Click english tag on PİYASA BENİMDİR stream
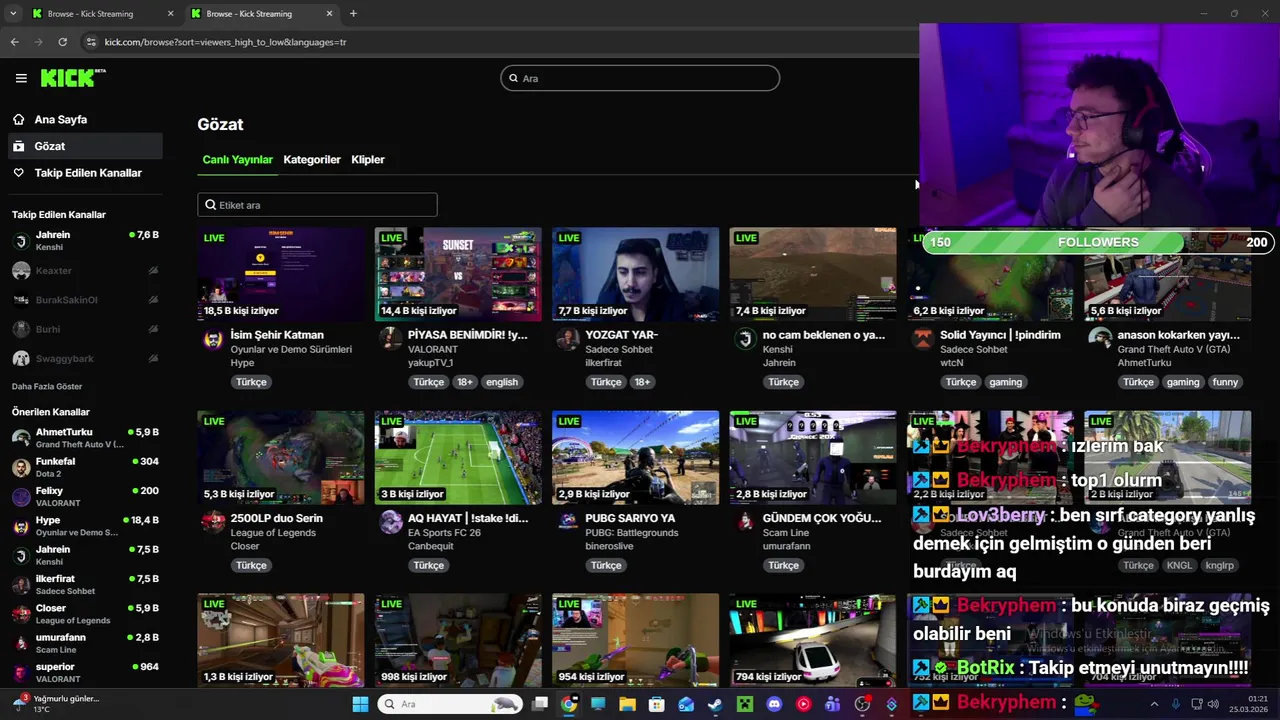This screenshot has height=720, width=1280. click(502, 382)
